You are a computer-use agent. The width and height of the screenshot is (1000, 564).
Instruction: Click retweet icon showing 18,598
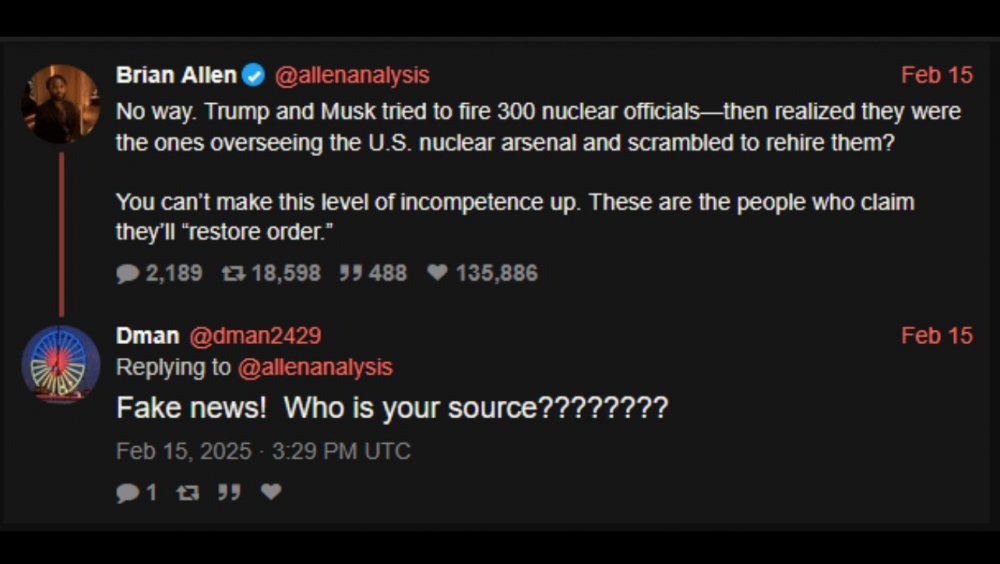tap(233, 273)
